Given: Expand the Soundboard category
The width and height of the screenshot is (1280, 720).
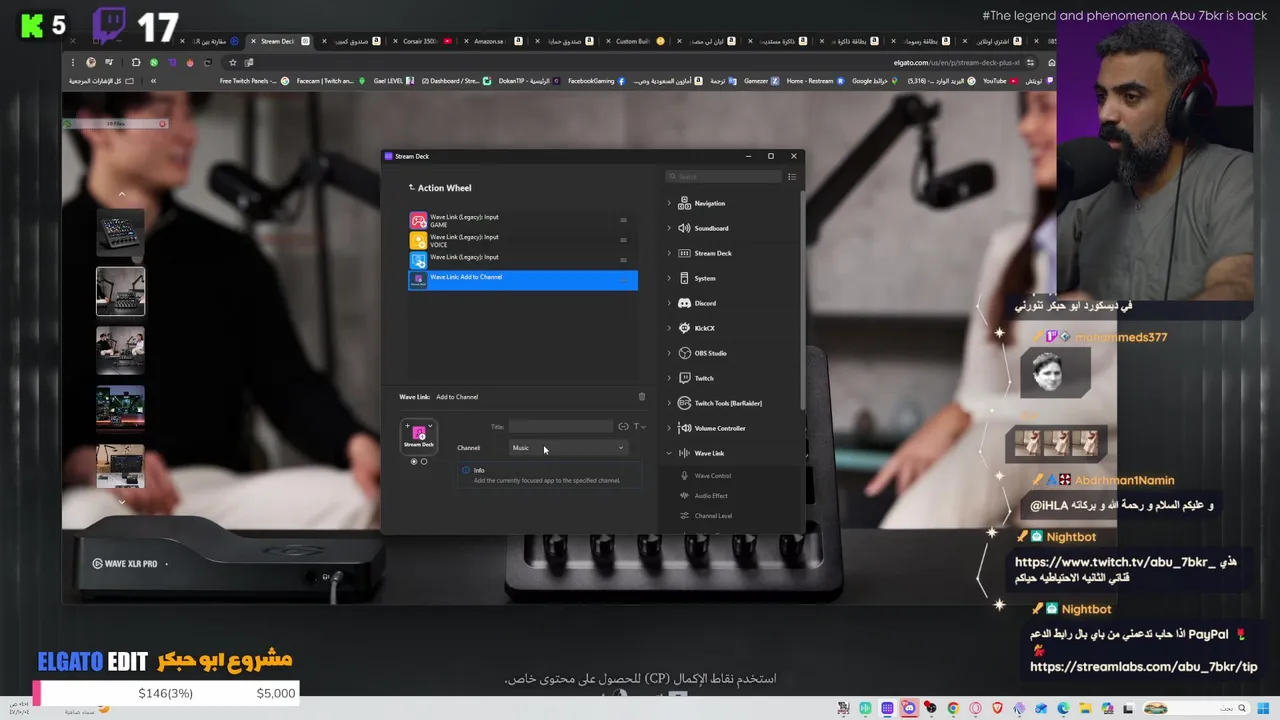Looking at the screenshot, I should coord(669,228).
